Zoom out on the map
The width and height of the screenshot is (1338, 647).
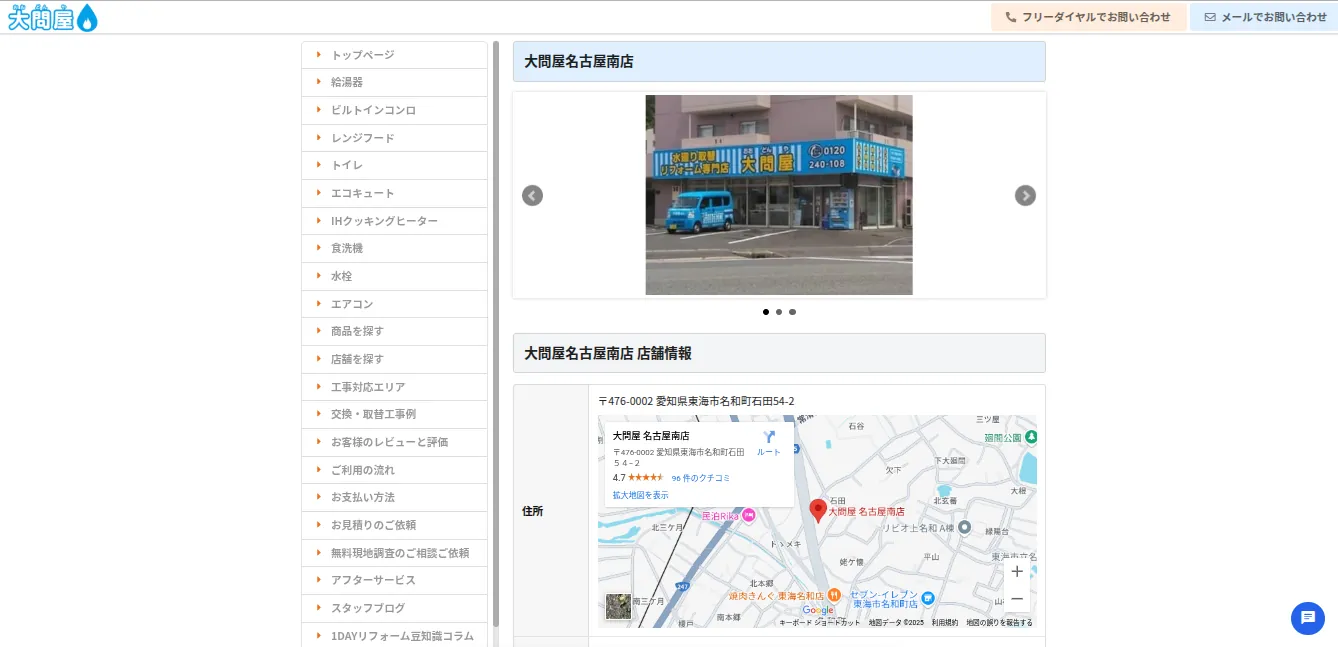pos(1017,598)
